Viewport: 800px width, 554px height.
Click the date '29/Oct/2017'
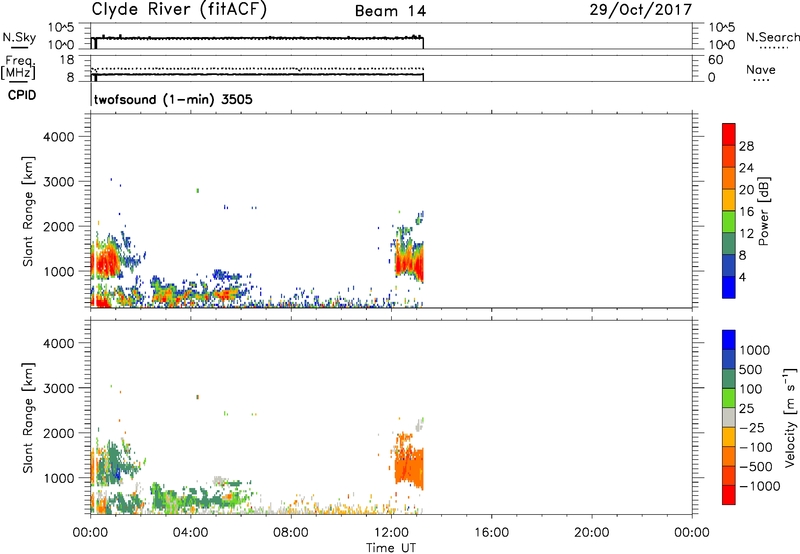tap(641, 10)
